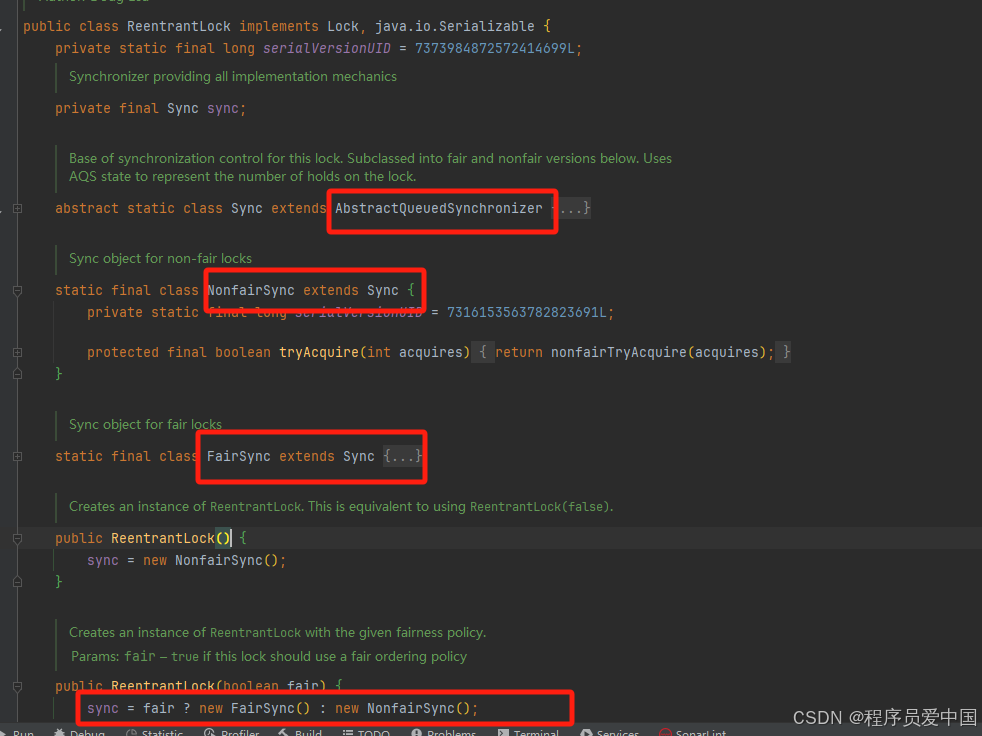This screenshot has width=982, height=736.
Task: Click FairSync in the class declaration line
Action: [x=239, y=456]
